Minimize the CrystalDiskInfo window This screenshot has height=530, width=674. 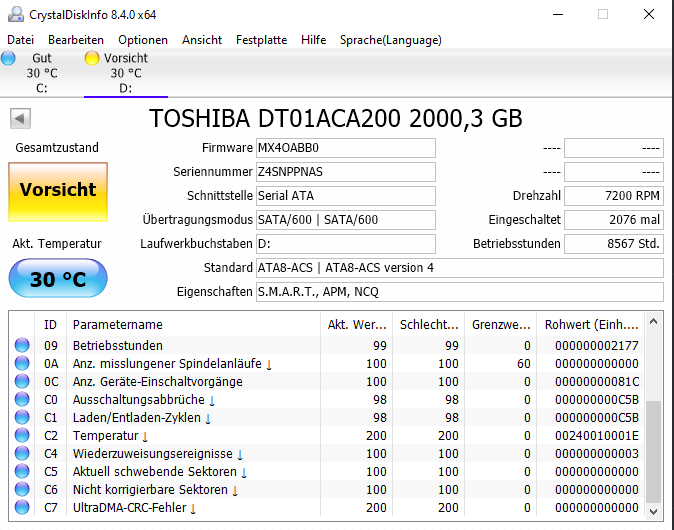(558, 14)
